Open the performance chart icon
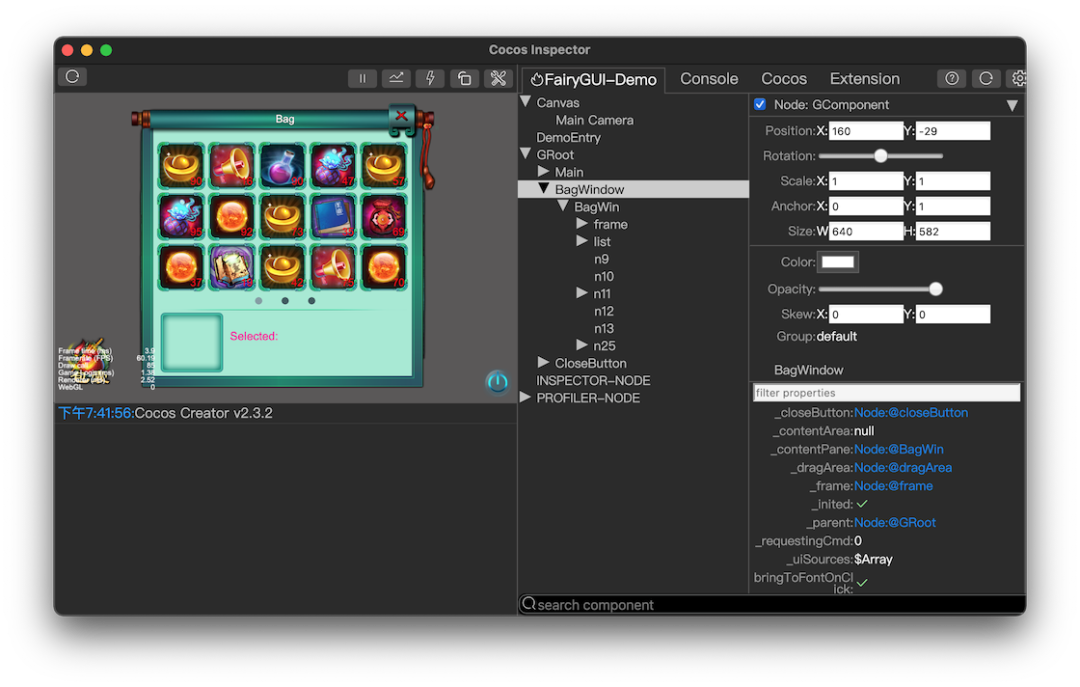This screenshot has height=687, width=1080. 396,79
